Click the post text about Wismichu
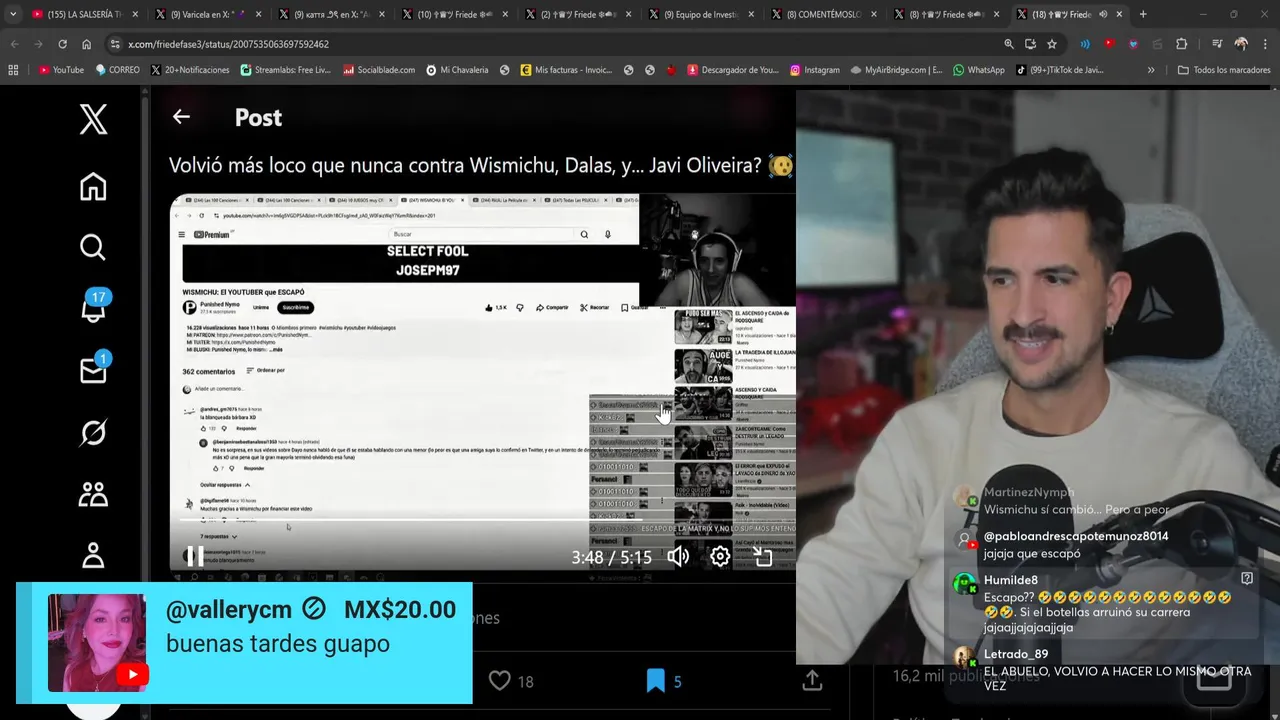Viewport: 1280px width, 720px height. (x=465, y=165)
